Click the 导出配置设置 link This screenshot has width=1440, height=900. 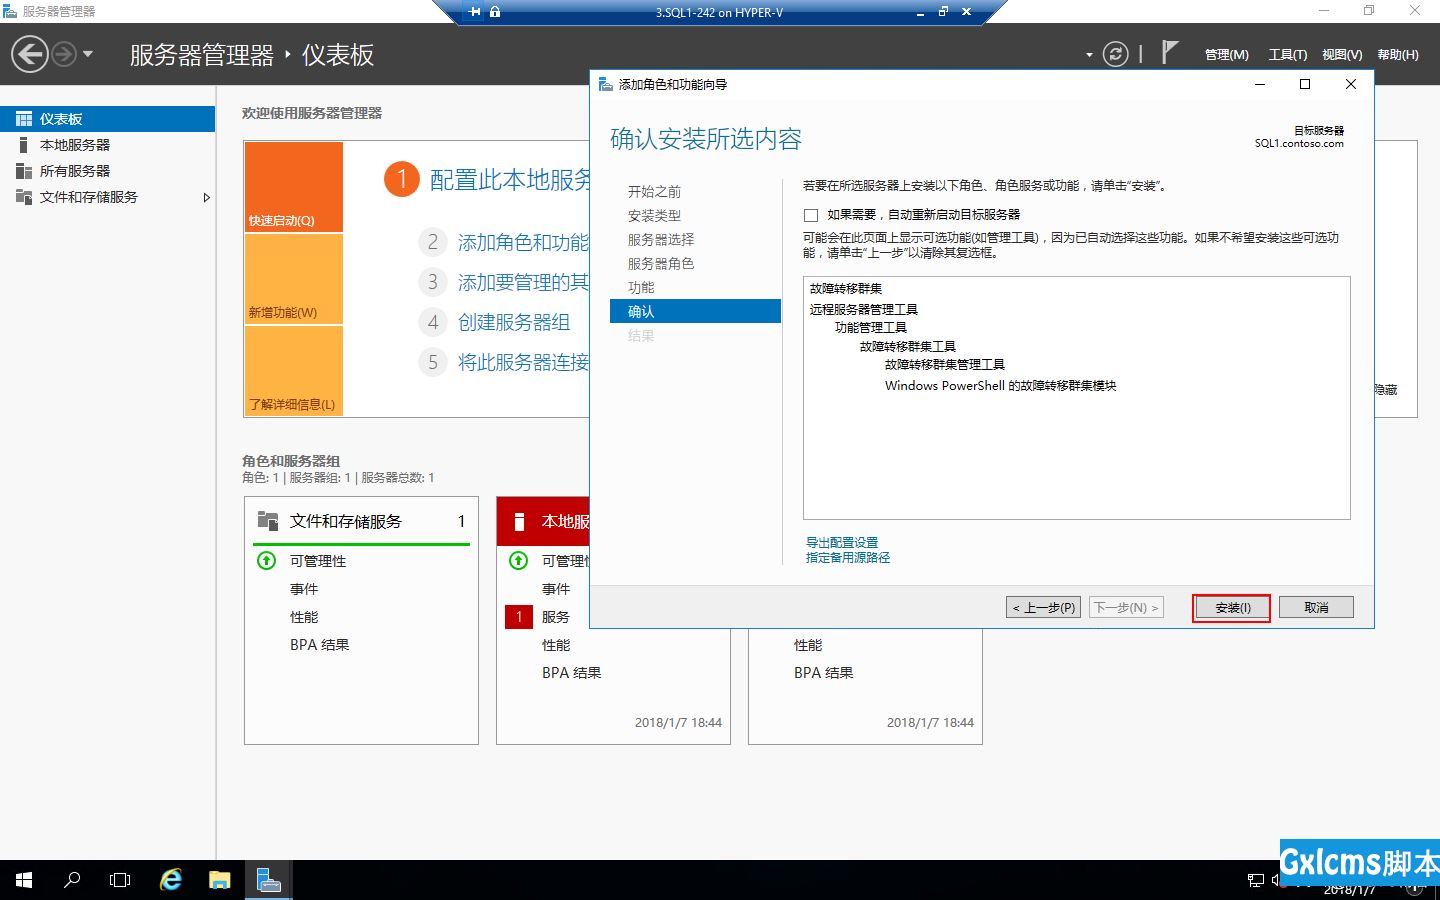coord(842,542)
